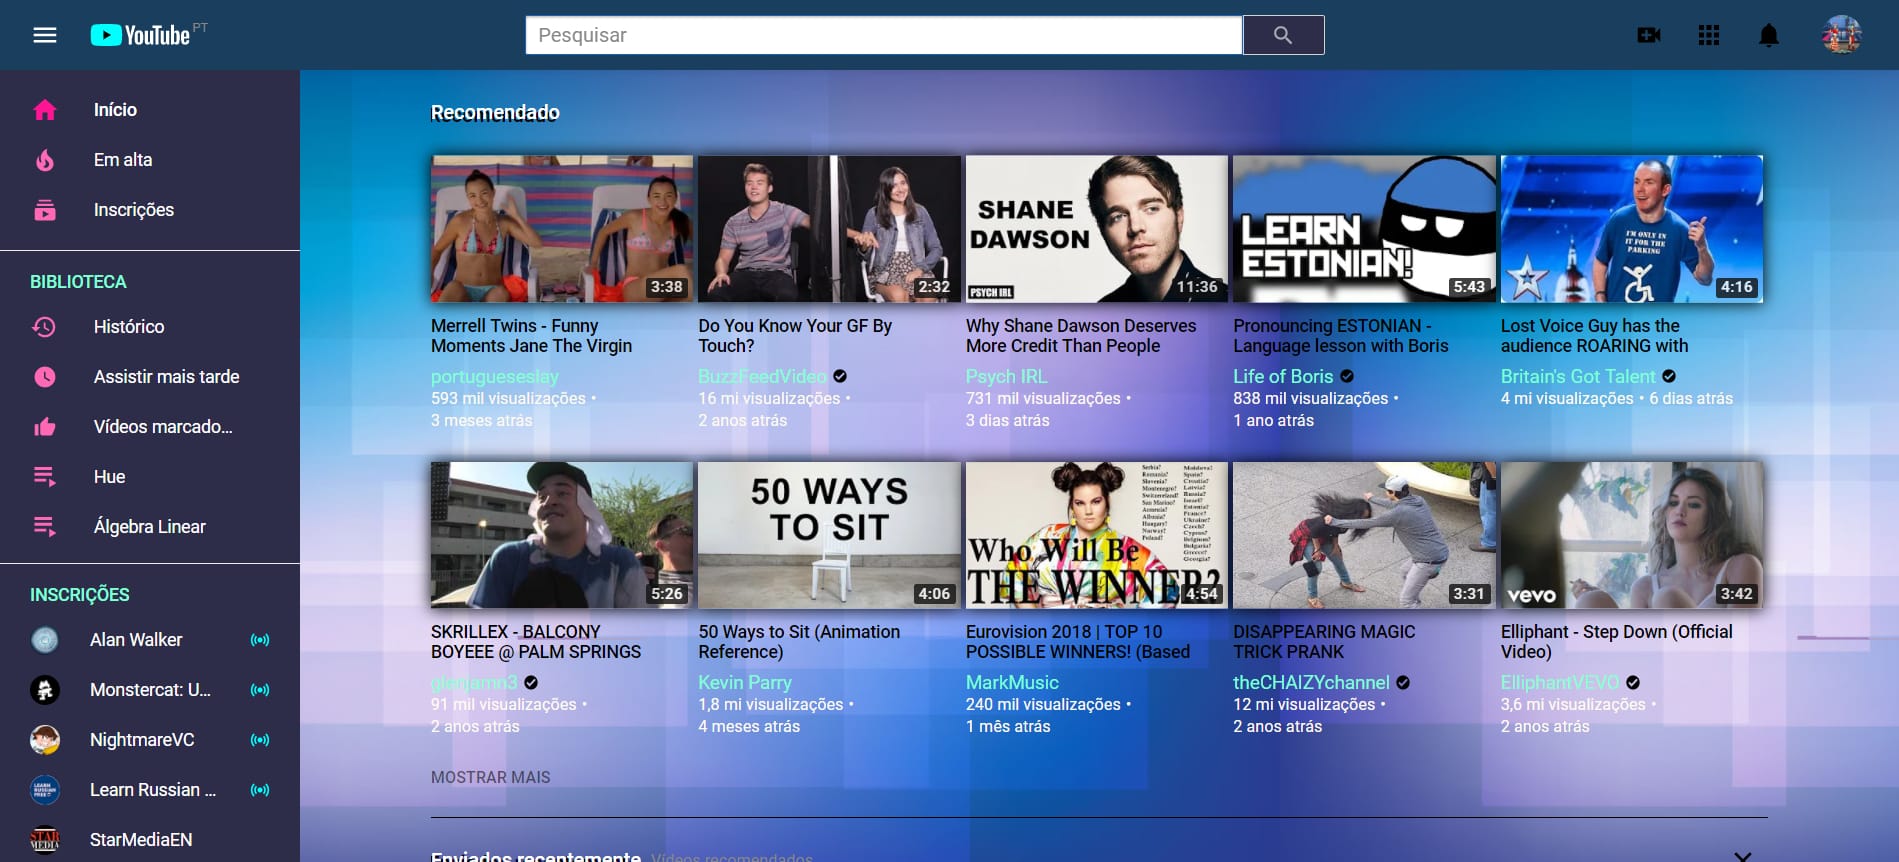Open the Lost Voice Guy thumbnail
Screen dimensions: 1899x862
pos(1632,228)
